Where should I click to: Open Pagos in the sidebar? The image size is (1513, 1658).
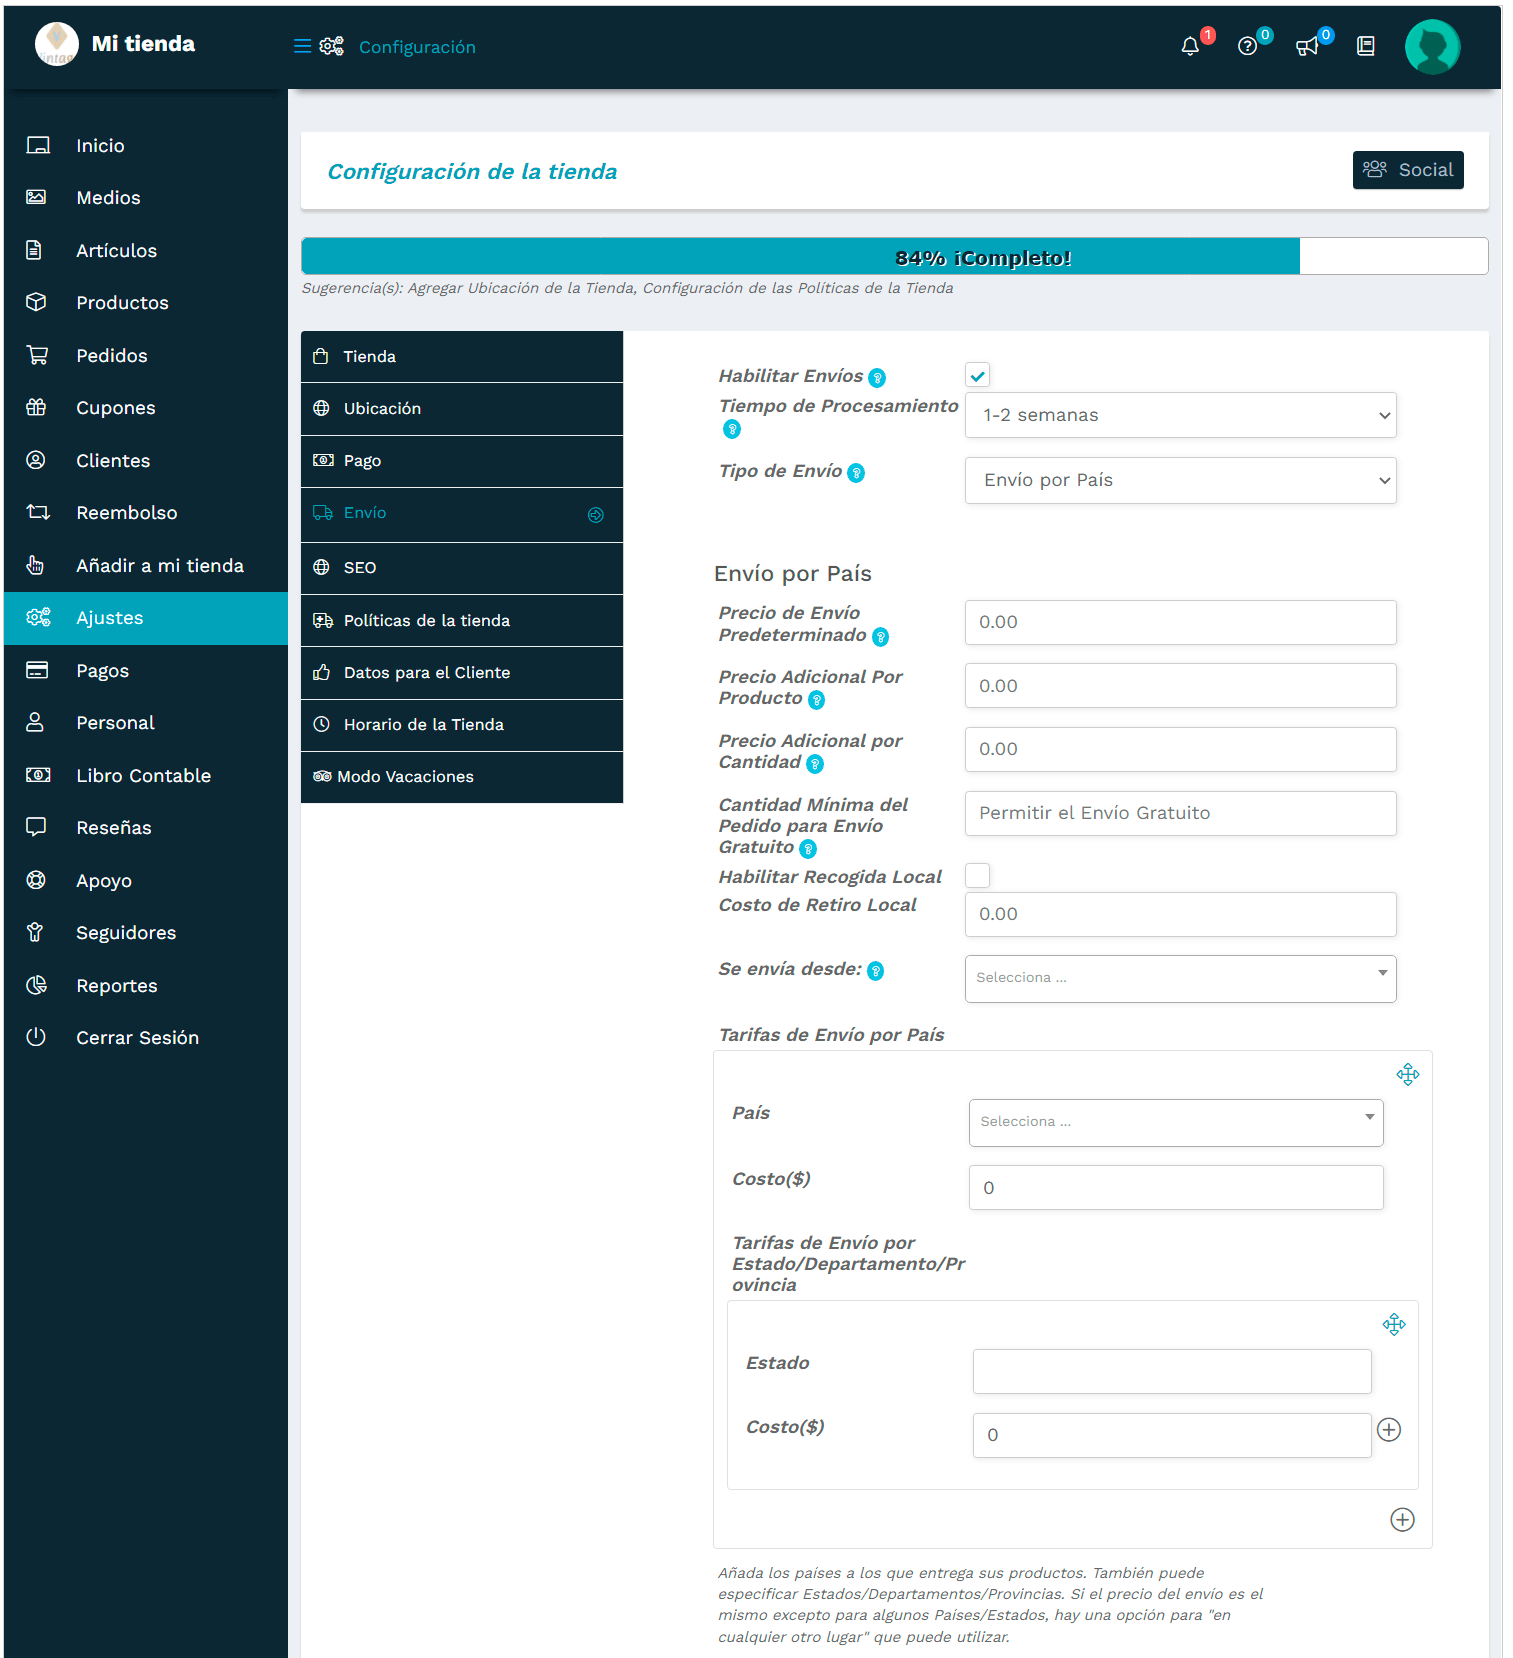146,670
